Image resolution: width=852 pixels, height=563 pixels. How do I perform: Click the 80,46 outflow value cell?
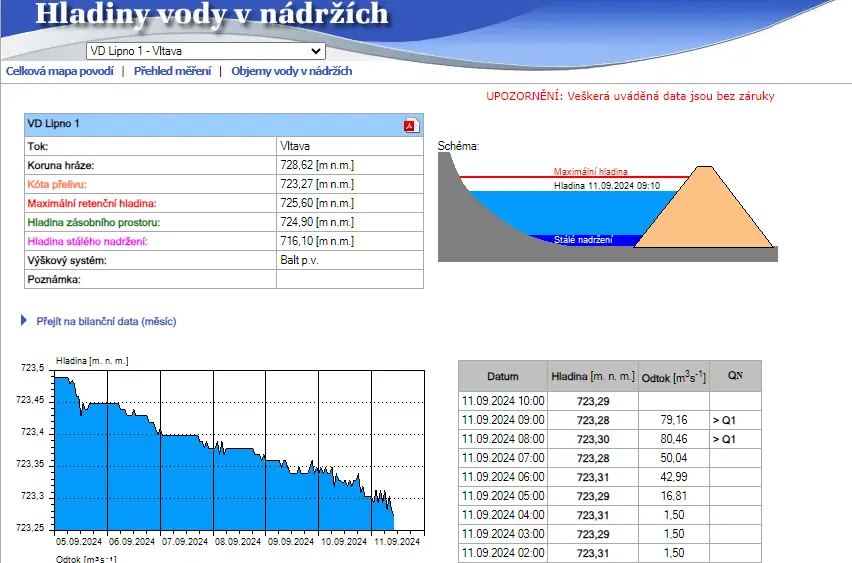(674, 439)
